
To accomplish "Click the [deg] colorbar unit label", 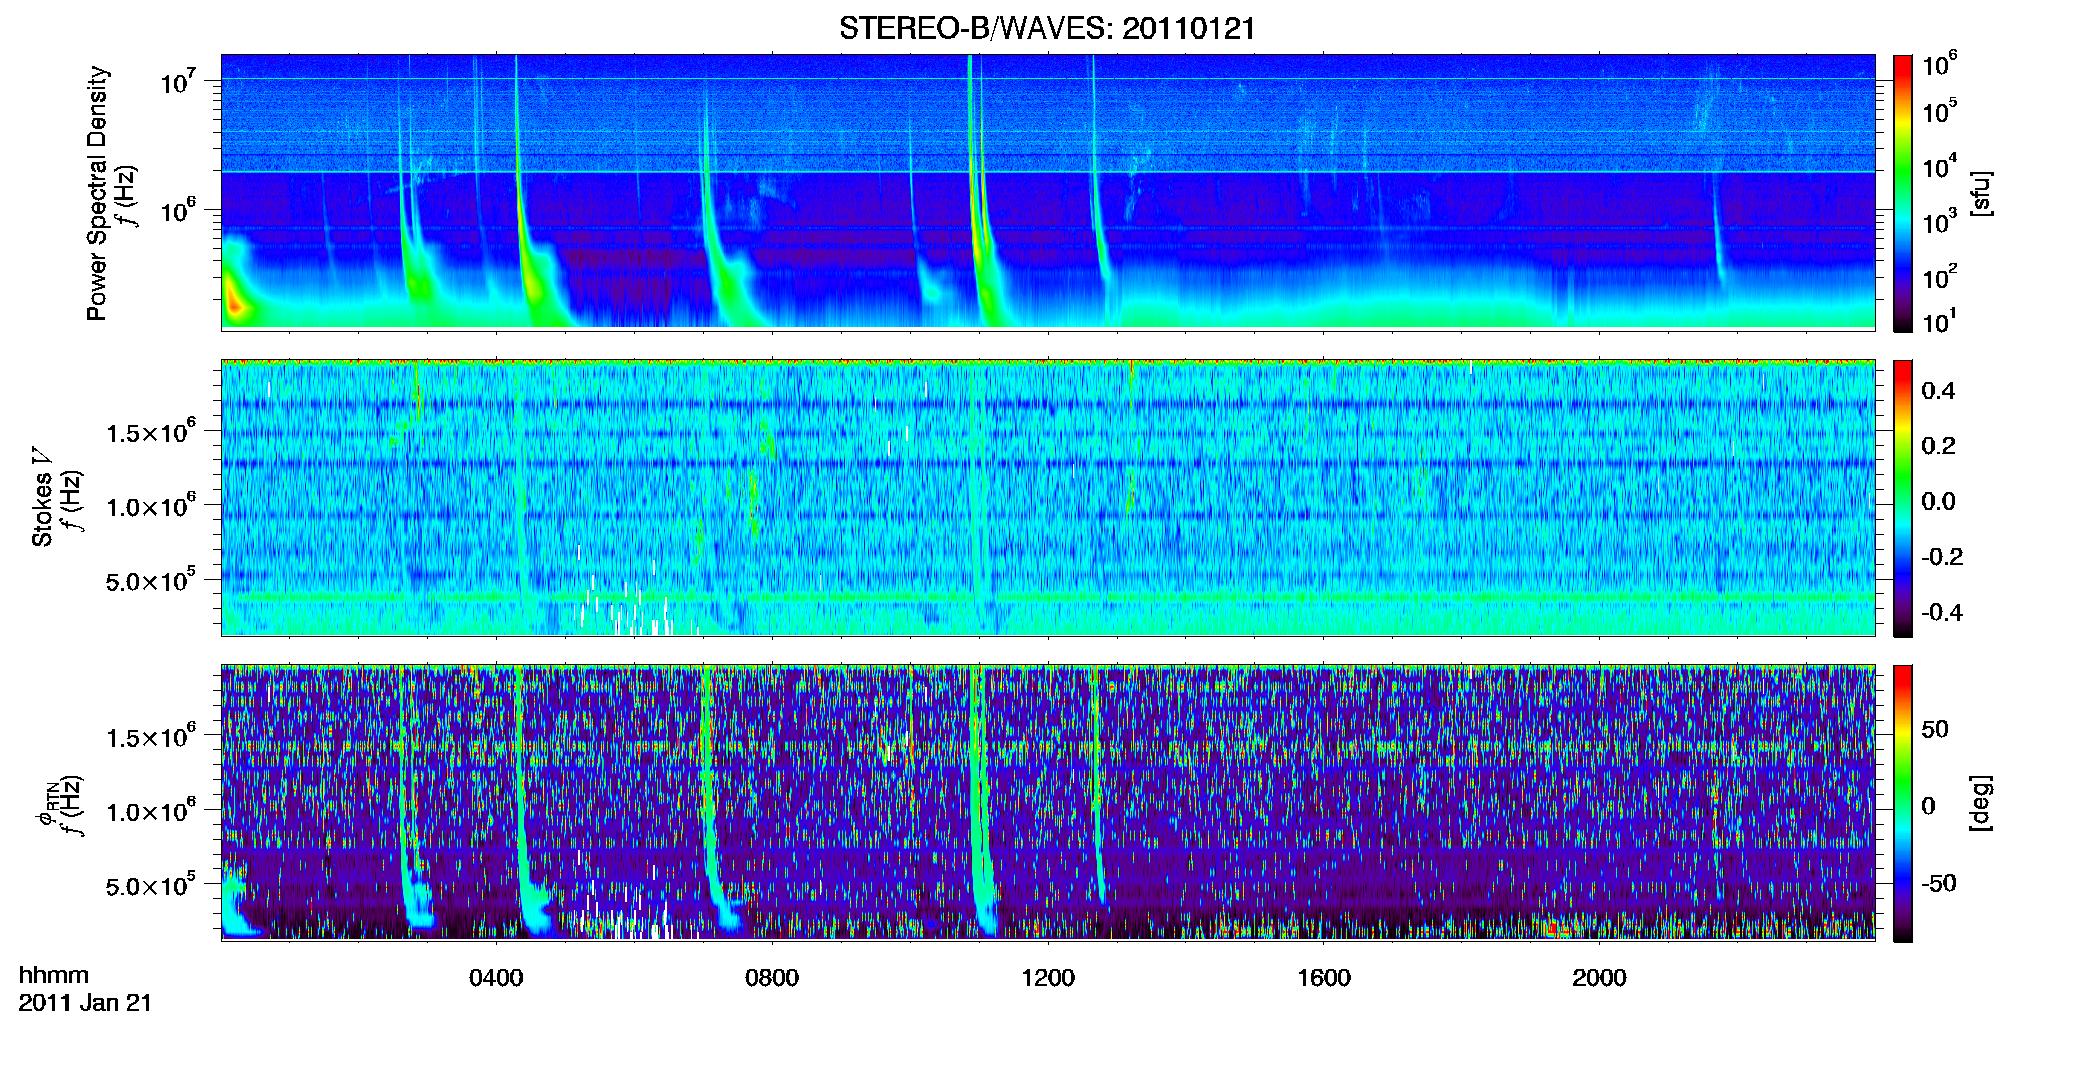I will (x=1981, y=803).
